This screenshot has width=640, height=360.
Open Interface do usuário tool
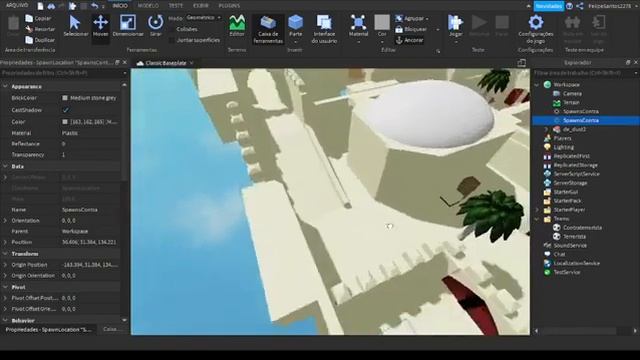[x=324, y=29]
